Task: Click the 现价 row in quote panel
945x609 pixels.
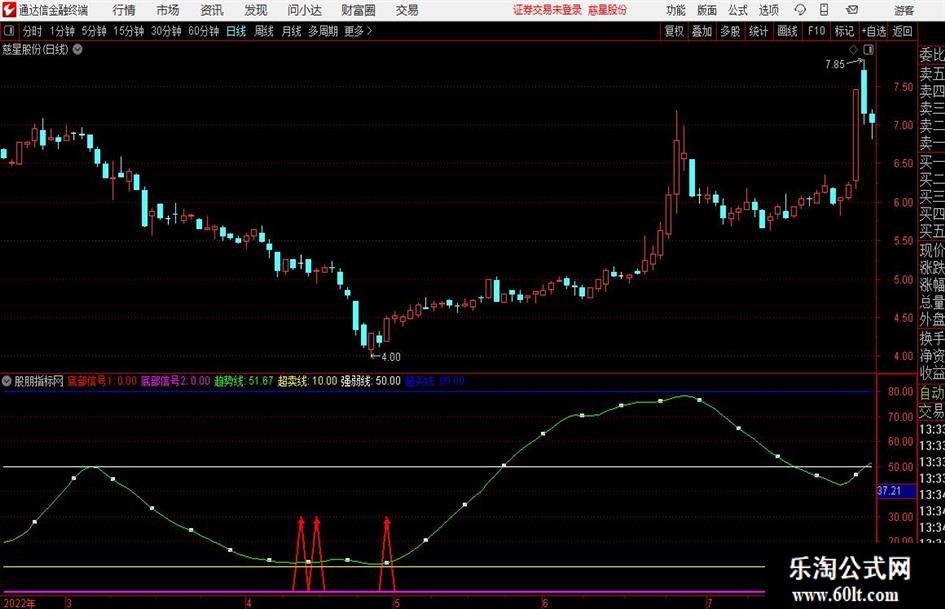Action: pyautogui.click(x=932, y=250)
